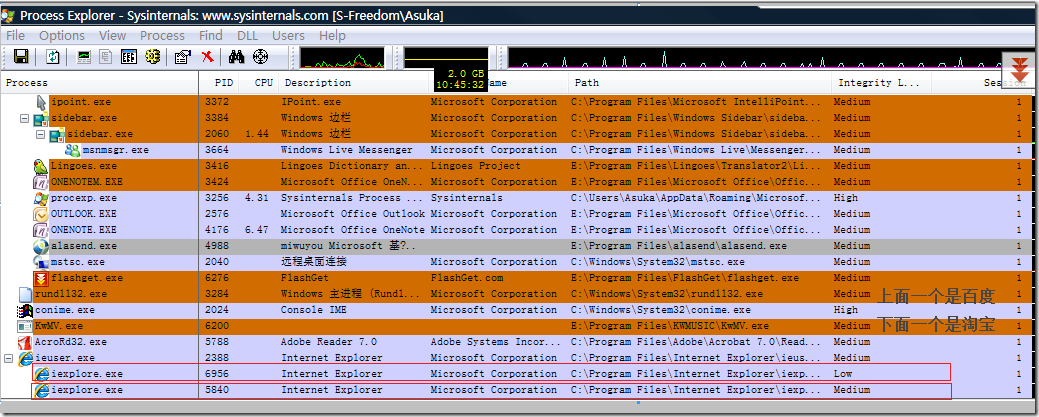Open the Properties toolbar icon
Screen dimensions: 1039x417
point(183,56)
